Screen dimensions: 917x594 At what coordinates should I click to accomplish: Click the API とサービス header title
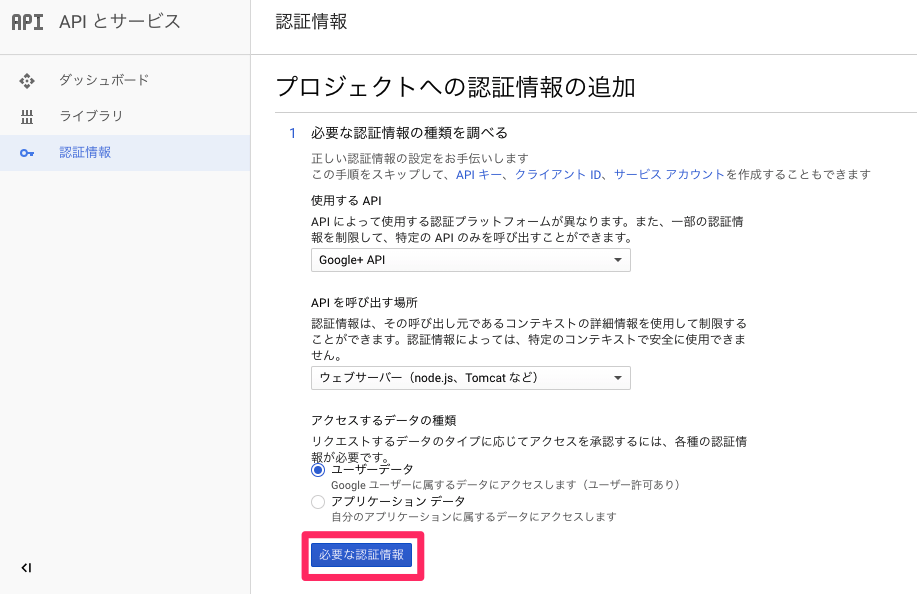click(x=120, y=22)
